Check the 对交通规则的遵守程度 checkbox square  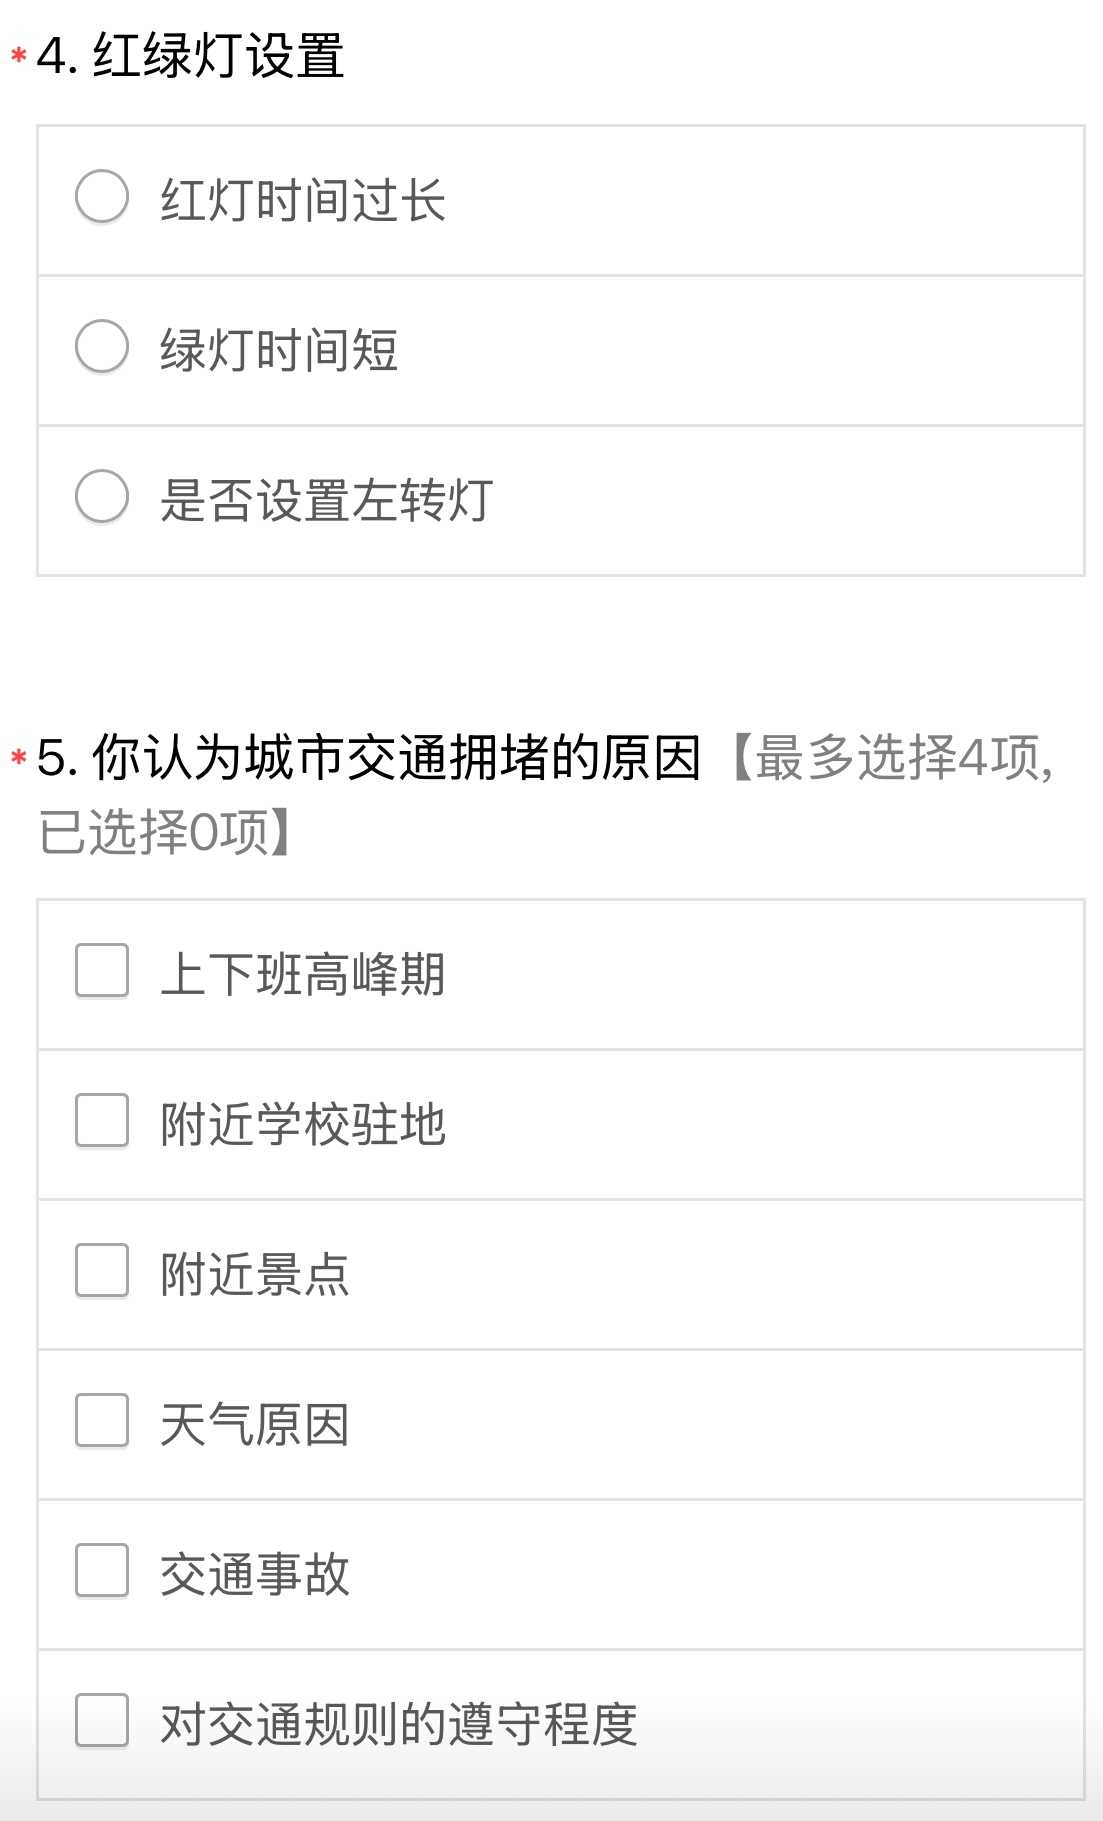(102, 1720)
